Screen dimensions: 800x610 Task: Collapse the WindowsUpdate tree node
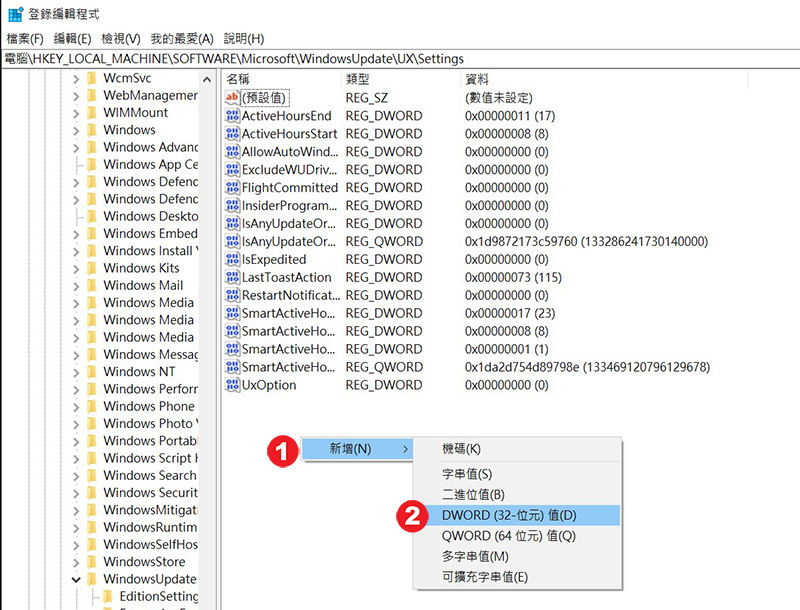(76, 580)
